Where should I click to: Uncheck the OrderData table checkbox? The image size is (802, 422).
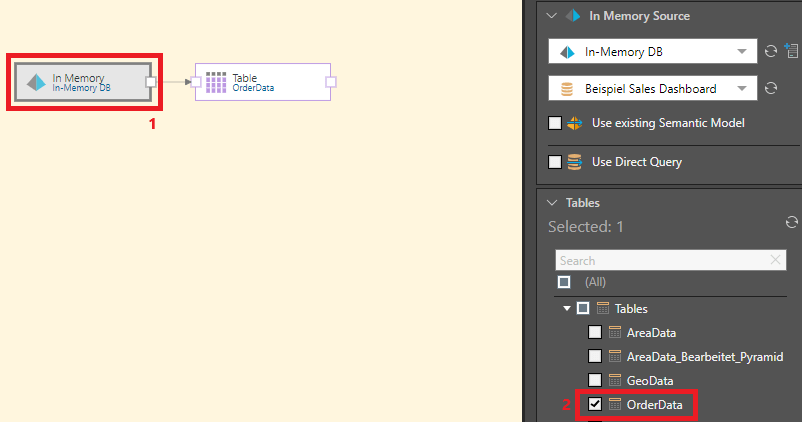click(595, 405)
